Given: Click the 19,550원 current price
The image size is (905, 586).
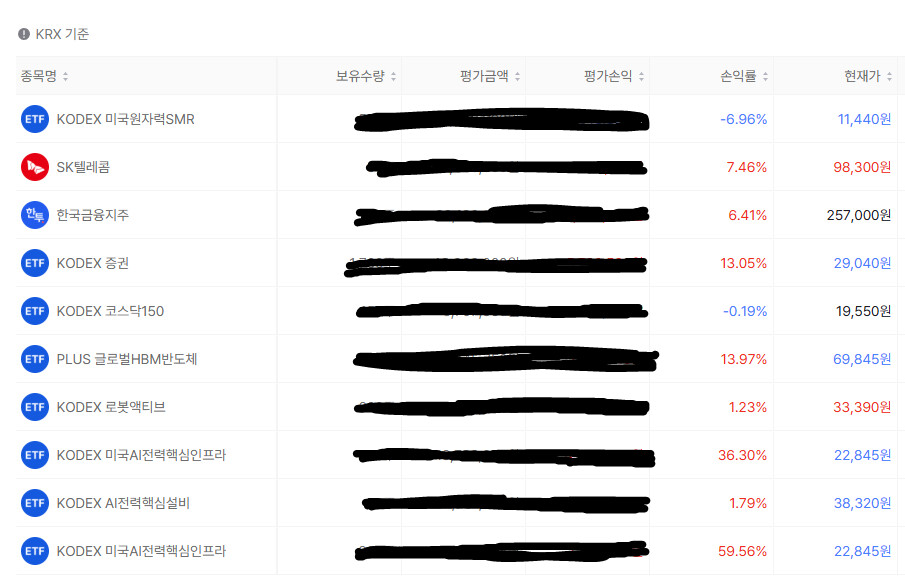Looking at the screenshot, I should pos(863,311).
